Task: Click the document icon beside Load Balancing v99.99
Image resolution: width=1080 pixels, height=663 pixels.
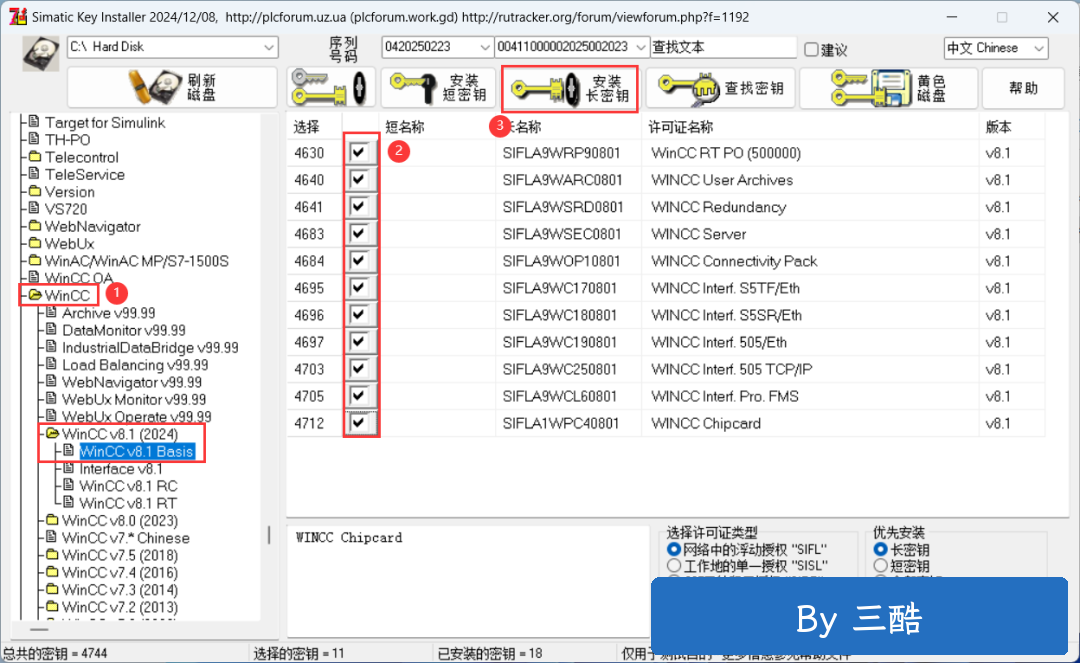Action: [51, 364]
